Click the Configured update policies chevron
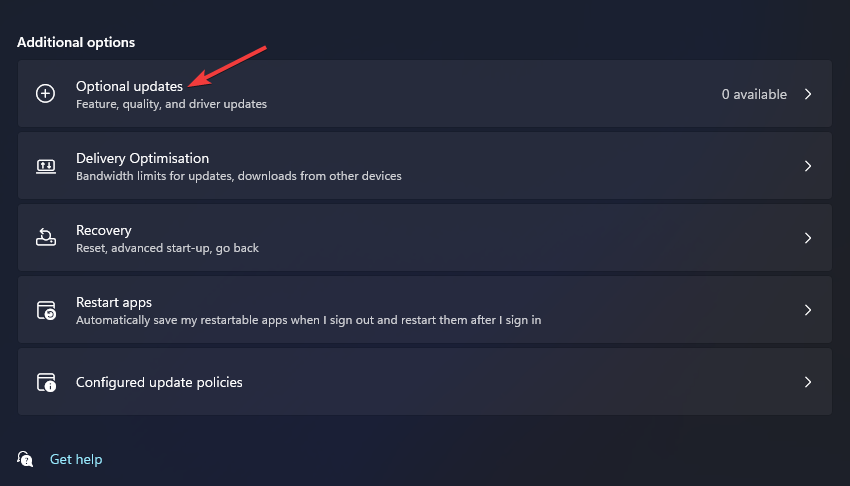 pyautogui.click(x=808, y=382)
